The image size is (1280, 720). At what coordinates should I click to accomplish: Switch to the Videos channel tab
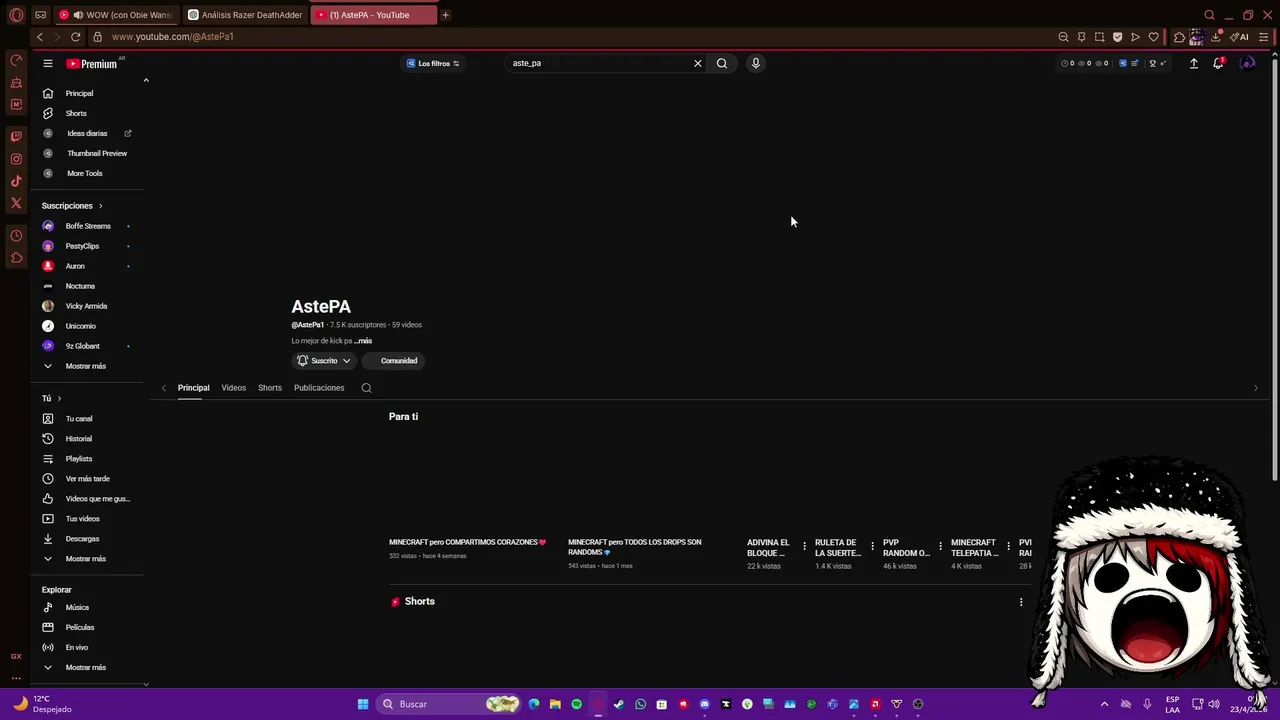tap(234, 388)
